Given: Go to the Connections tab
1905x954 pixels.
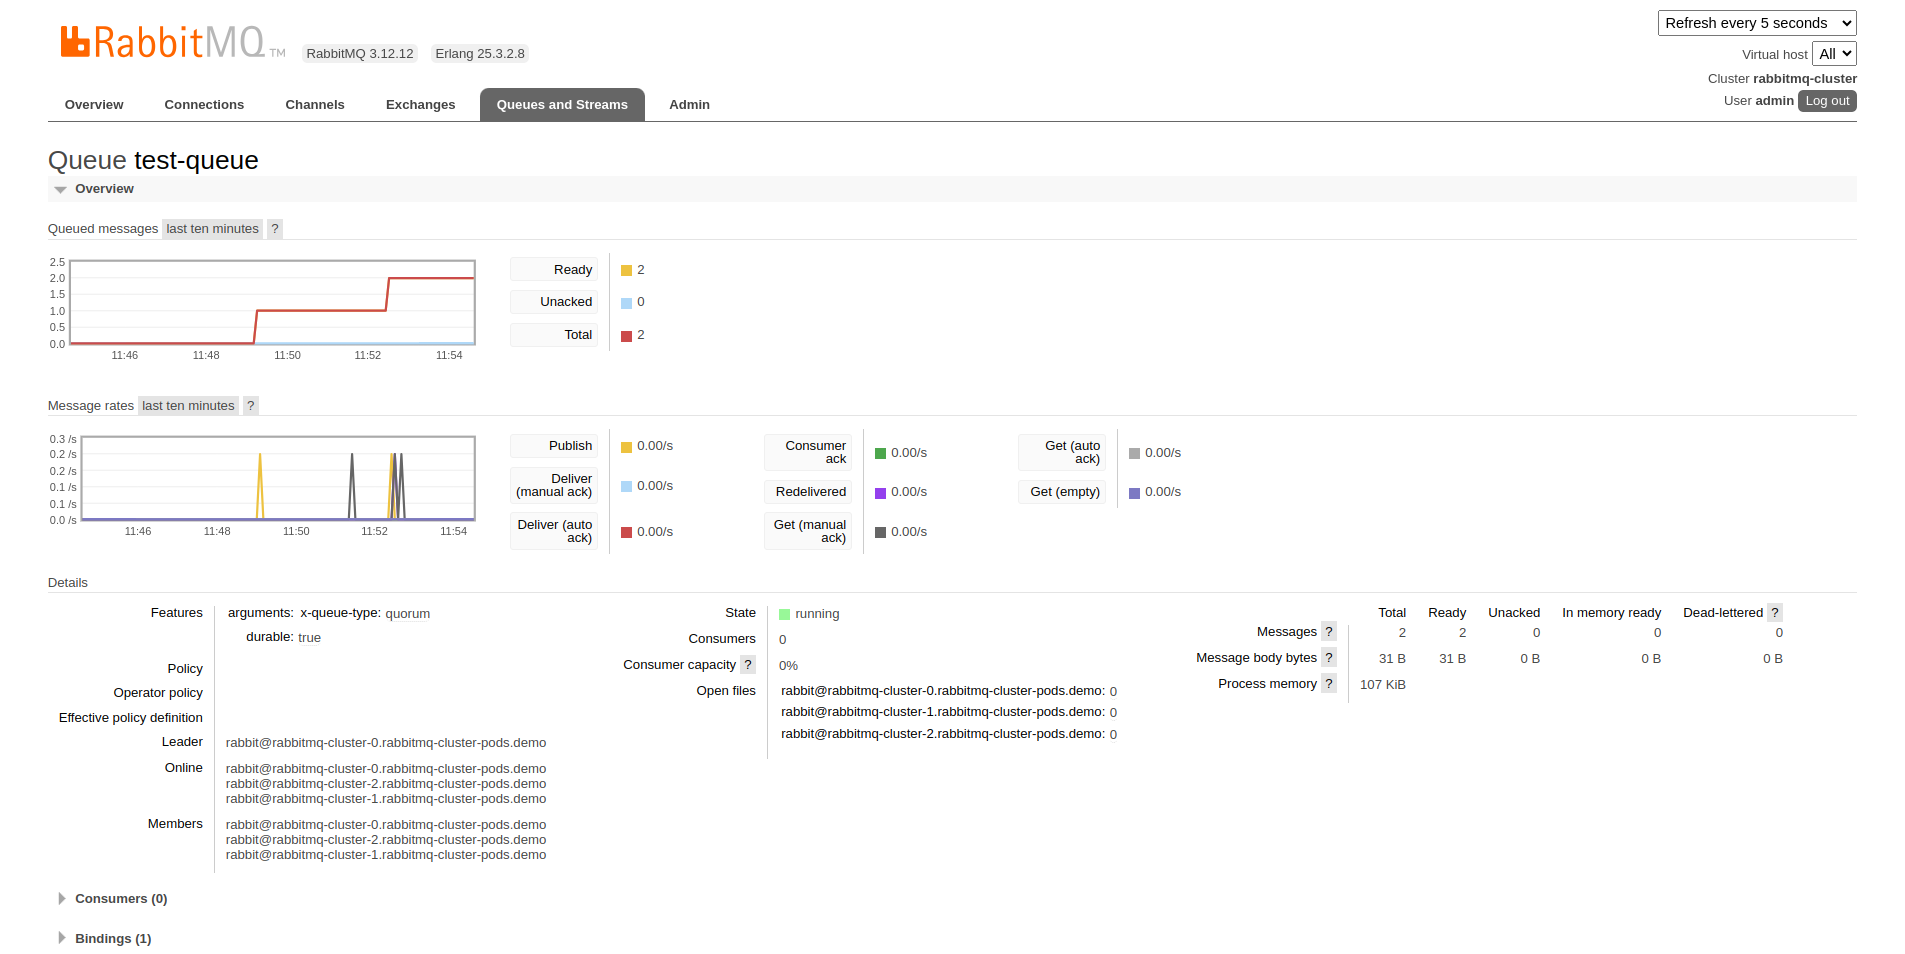Looking at the screenshot, I should [204, 105].
